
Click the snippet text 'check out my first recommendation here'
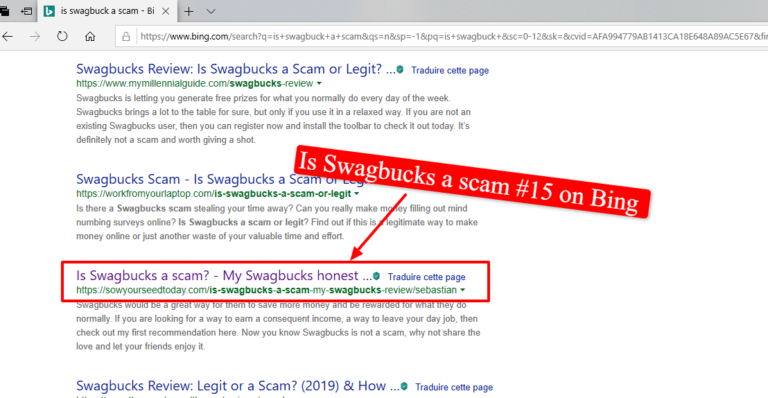tap(157, 332)
